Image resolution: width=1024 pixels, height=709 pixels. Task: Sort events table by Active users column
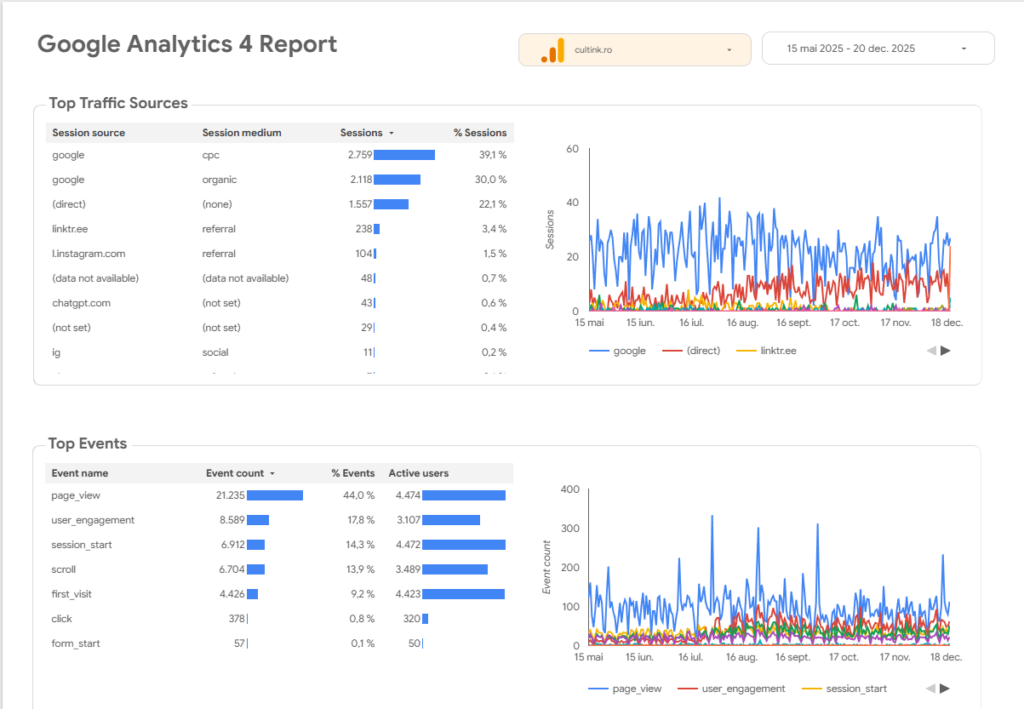coord(418,473)
